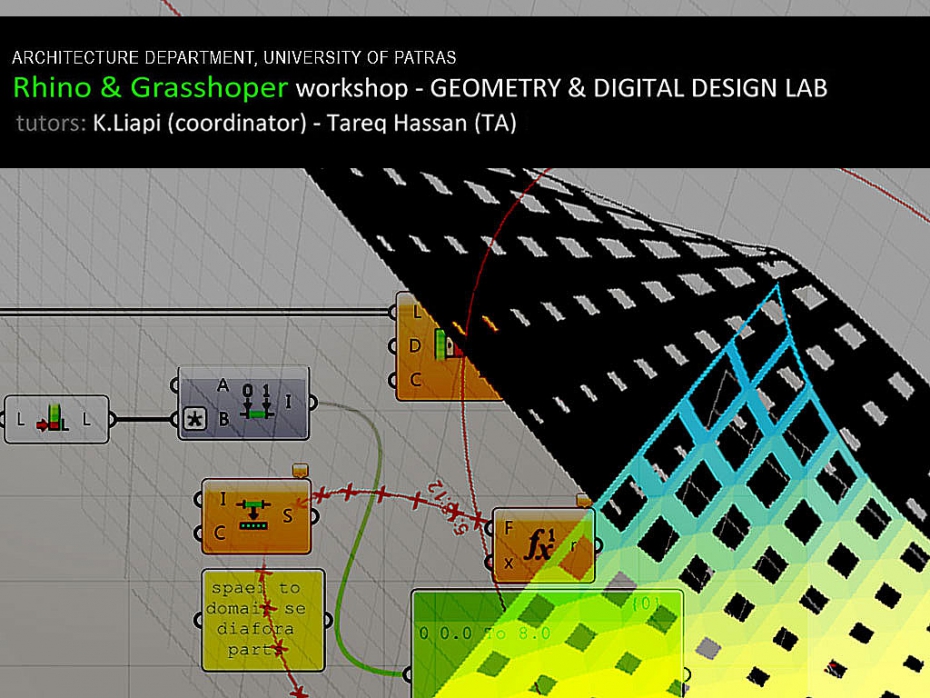Screen dimensions: 930x698
Task: Click the "{0}" path label in green panel
Action: [645, 604]
